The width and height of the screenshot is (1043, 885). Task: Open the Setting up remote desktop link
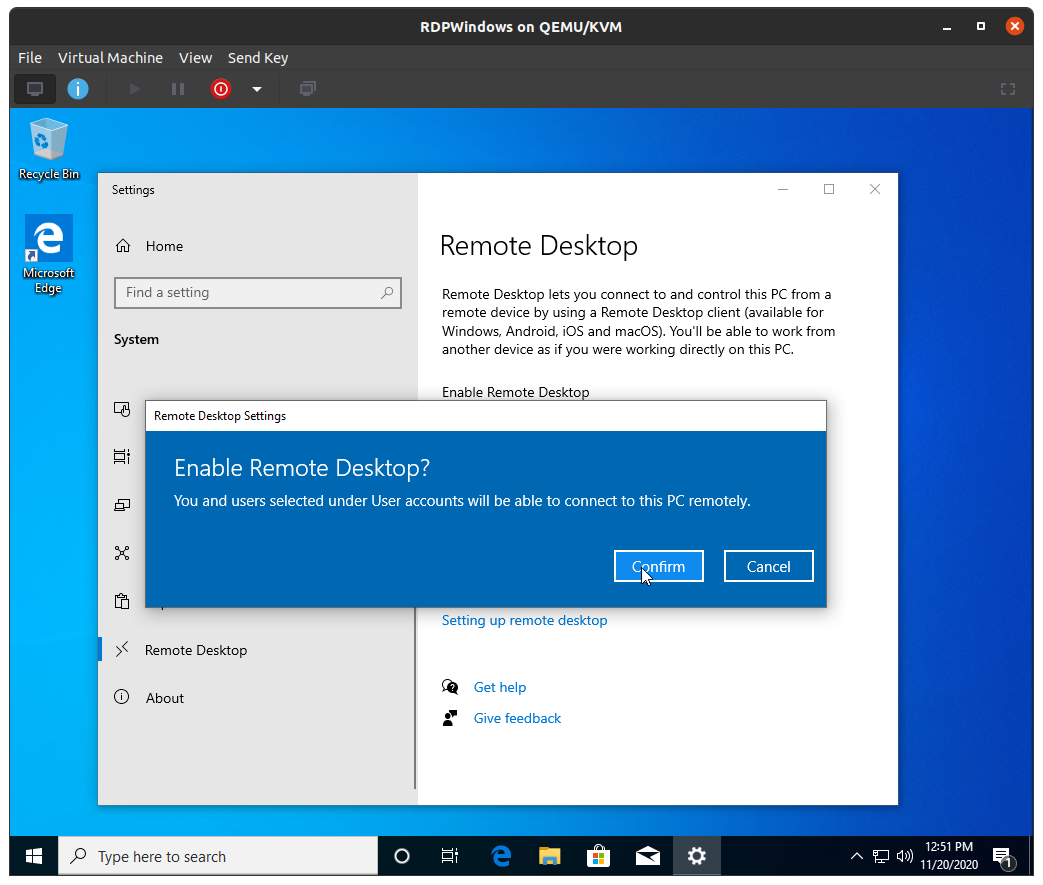pos(524,620)
